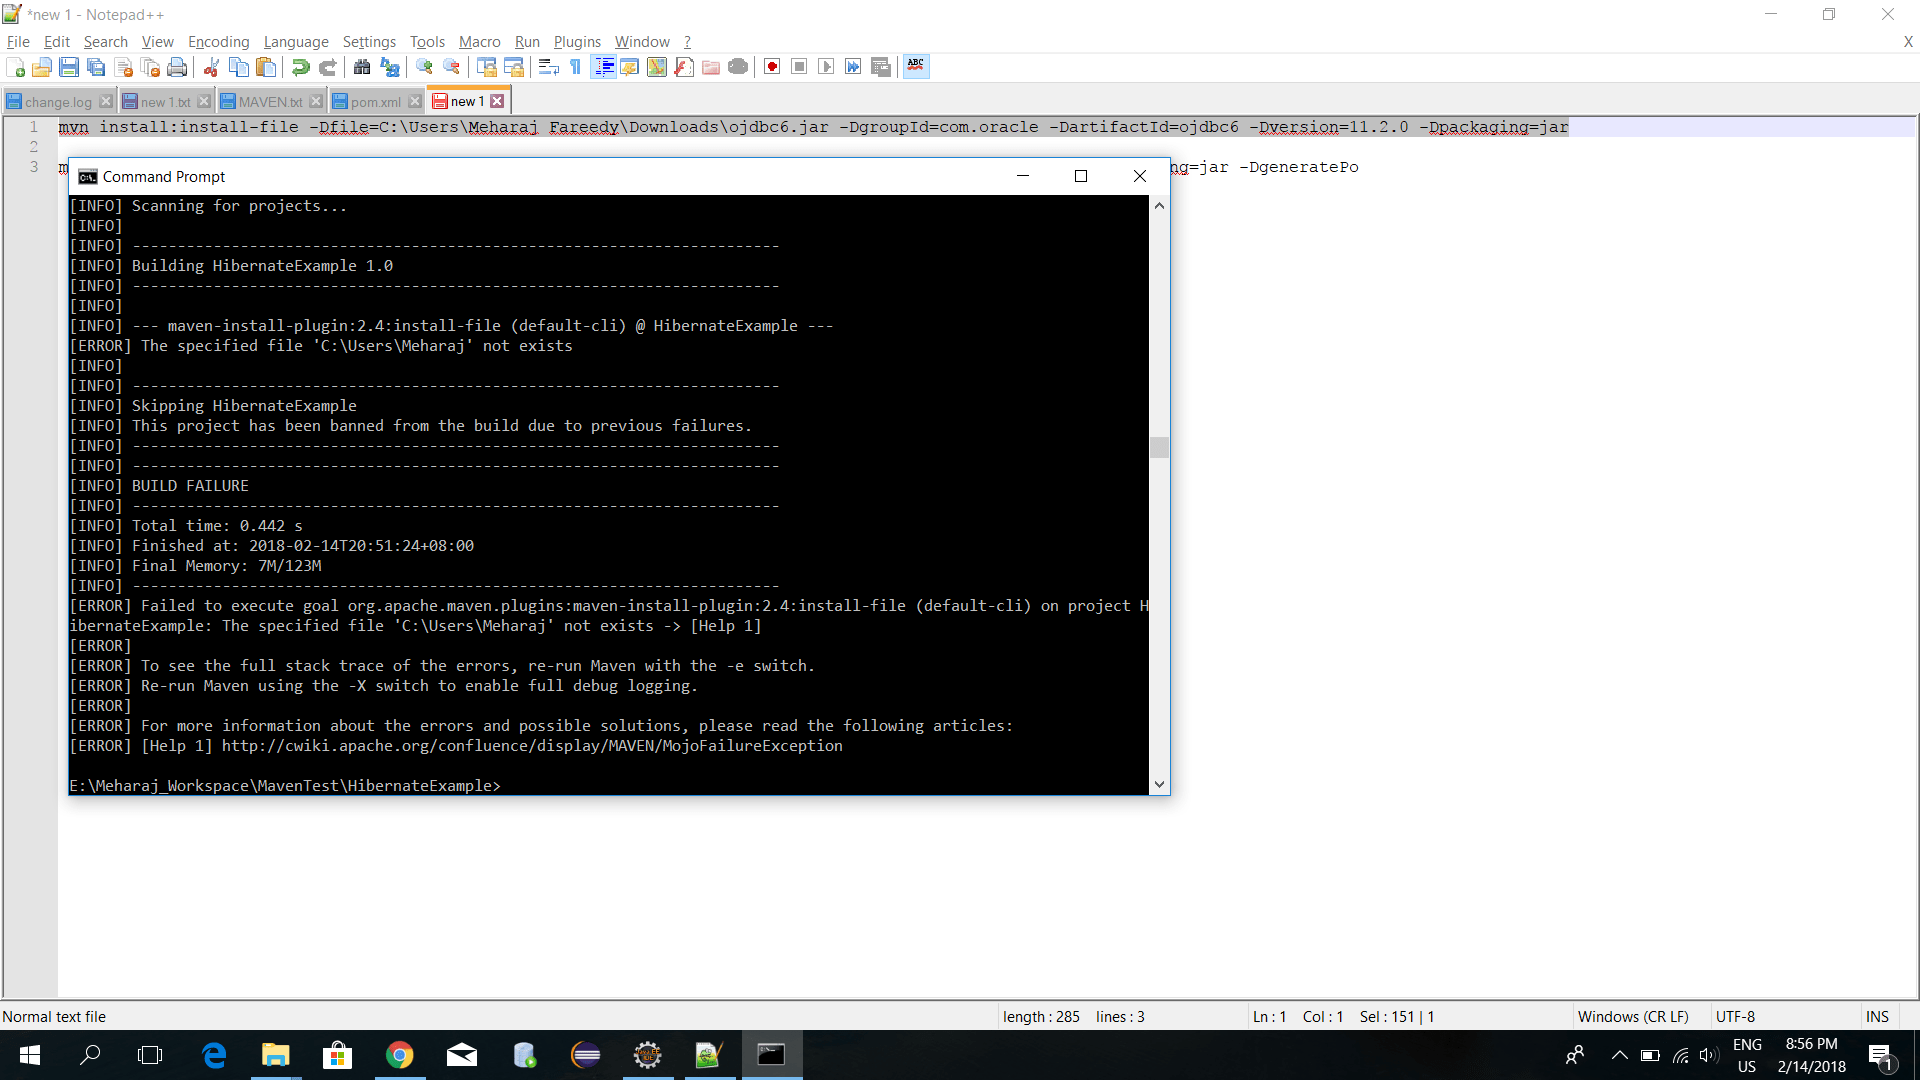Click the Save All toolbar icon
This screenshot has width=1920, height=1080.
coord(96,67)
